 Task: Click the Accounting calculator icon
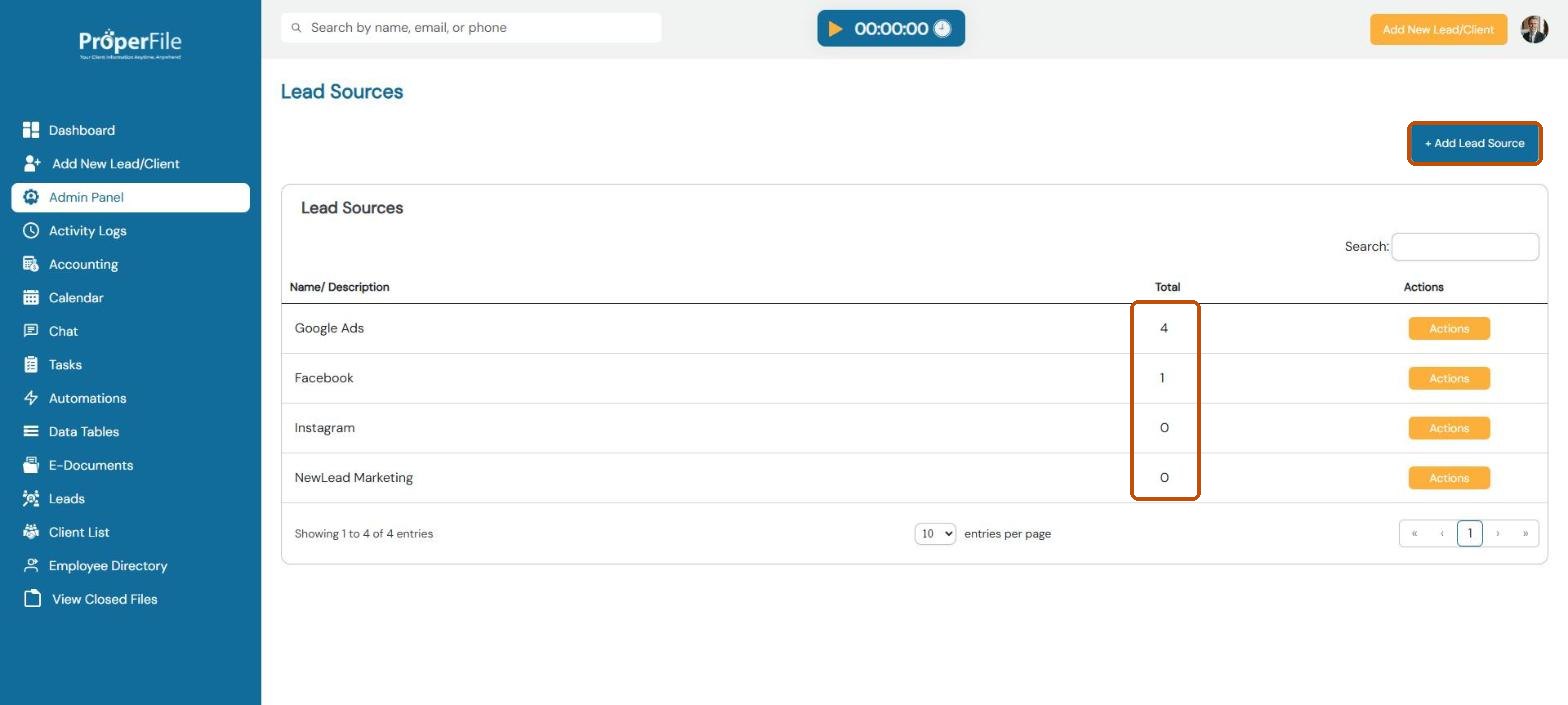click(31, 264)
